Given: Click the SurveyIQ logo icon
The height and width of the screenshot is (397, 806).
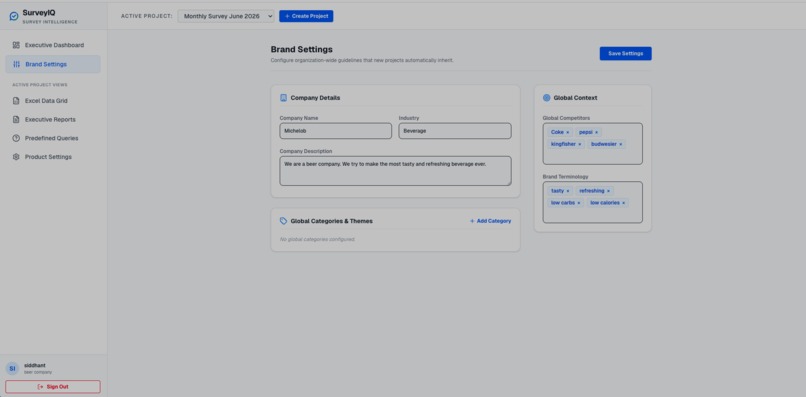Looking at the screenshot, I should click(14, 16).
